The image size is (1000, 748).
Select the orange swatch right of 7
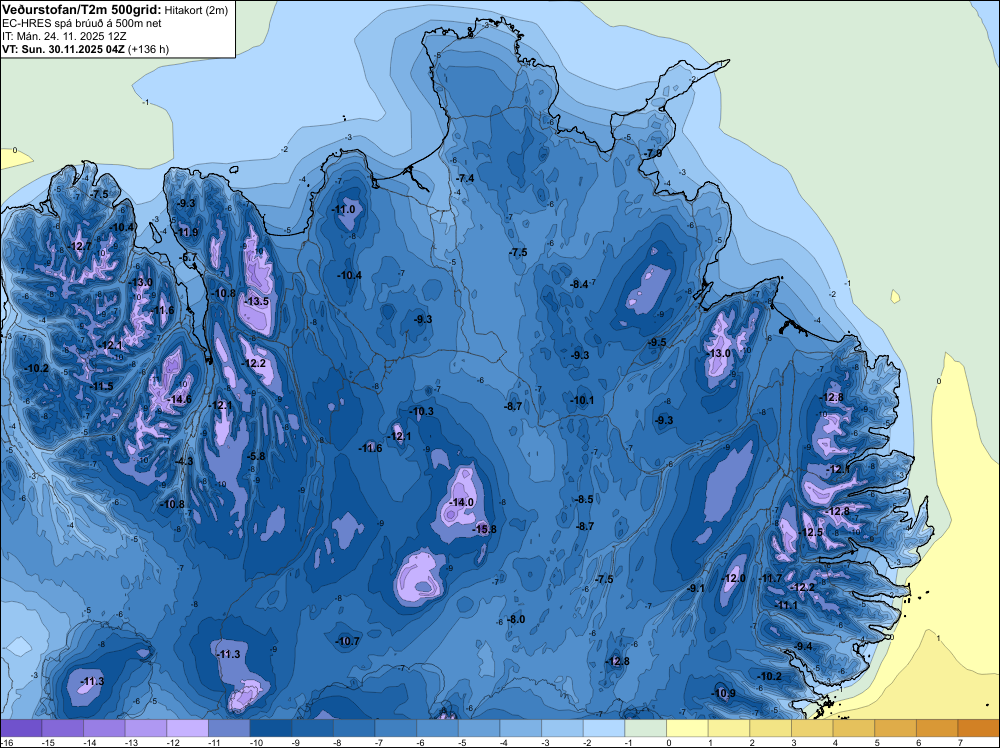979,728
